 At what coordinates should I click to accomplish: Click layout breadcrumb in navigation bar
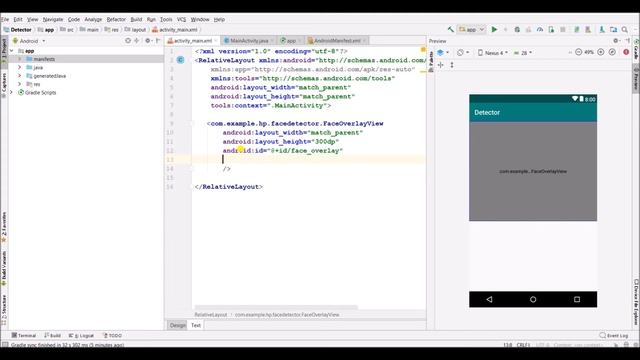(x=135, y=30)
